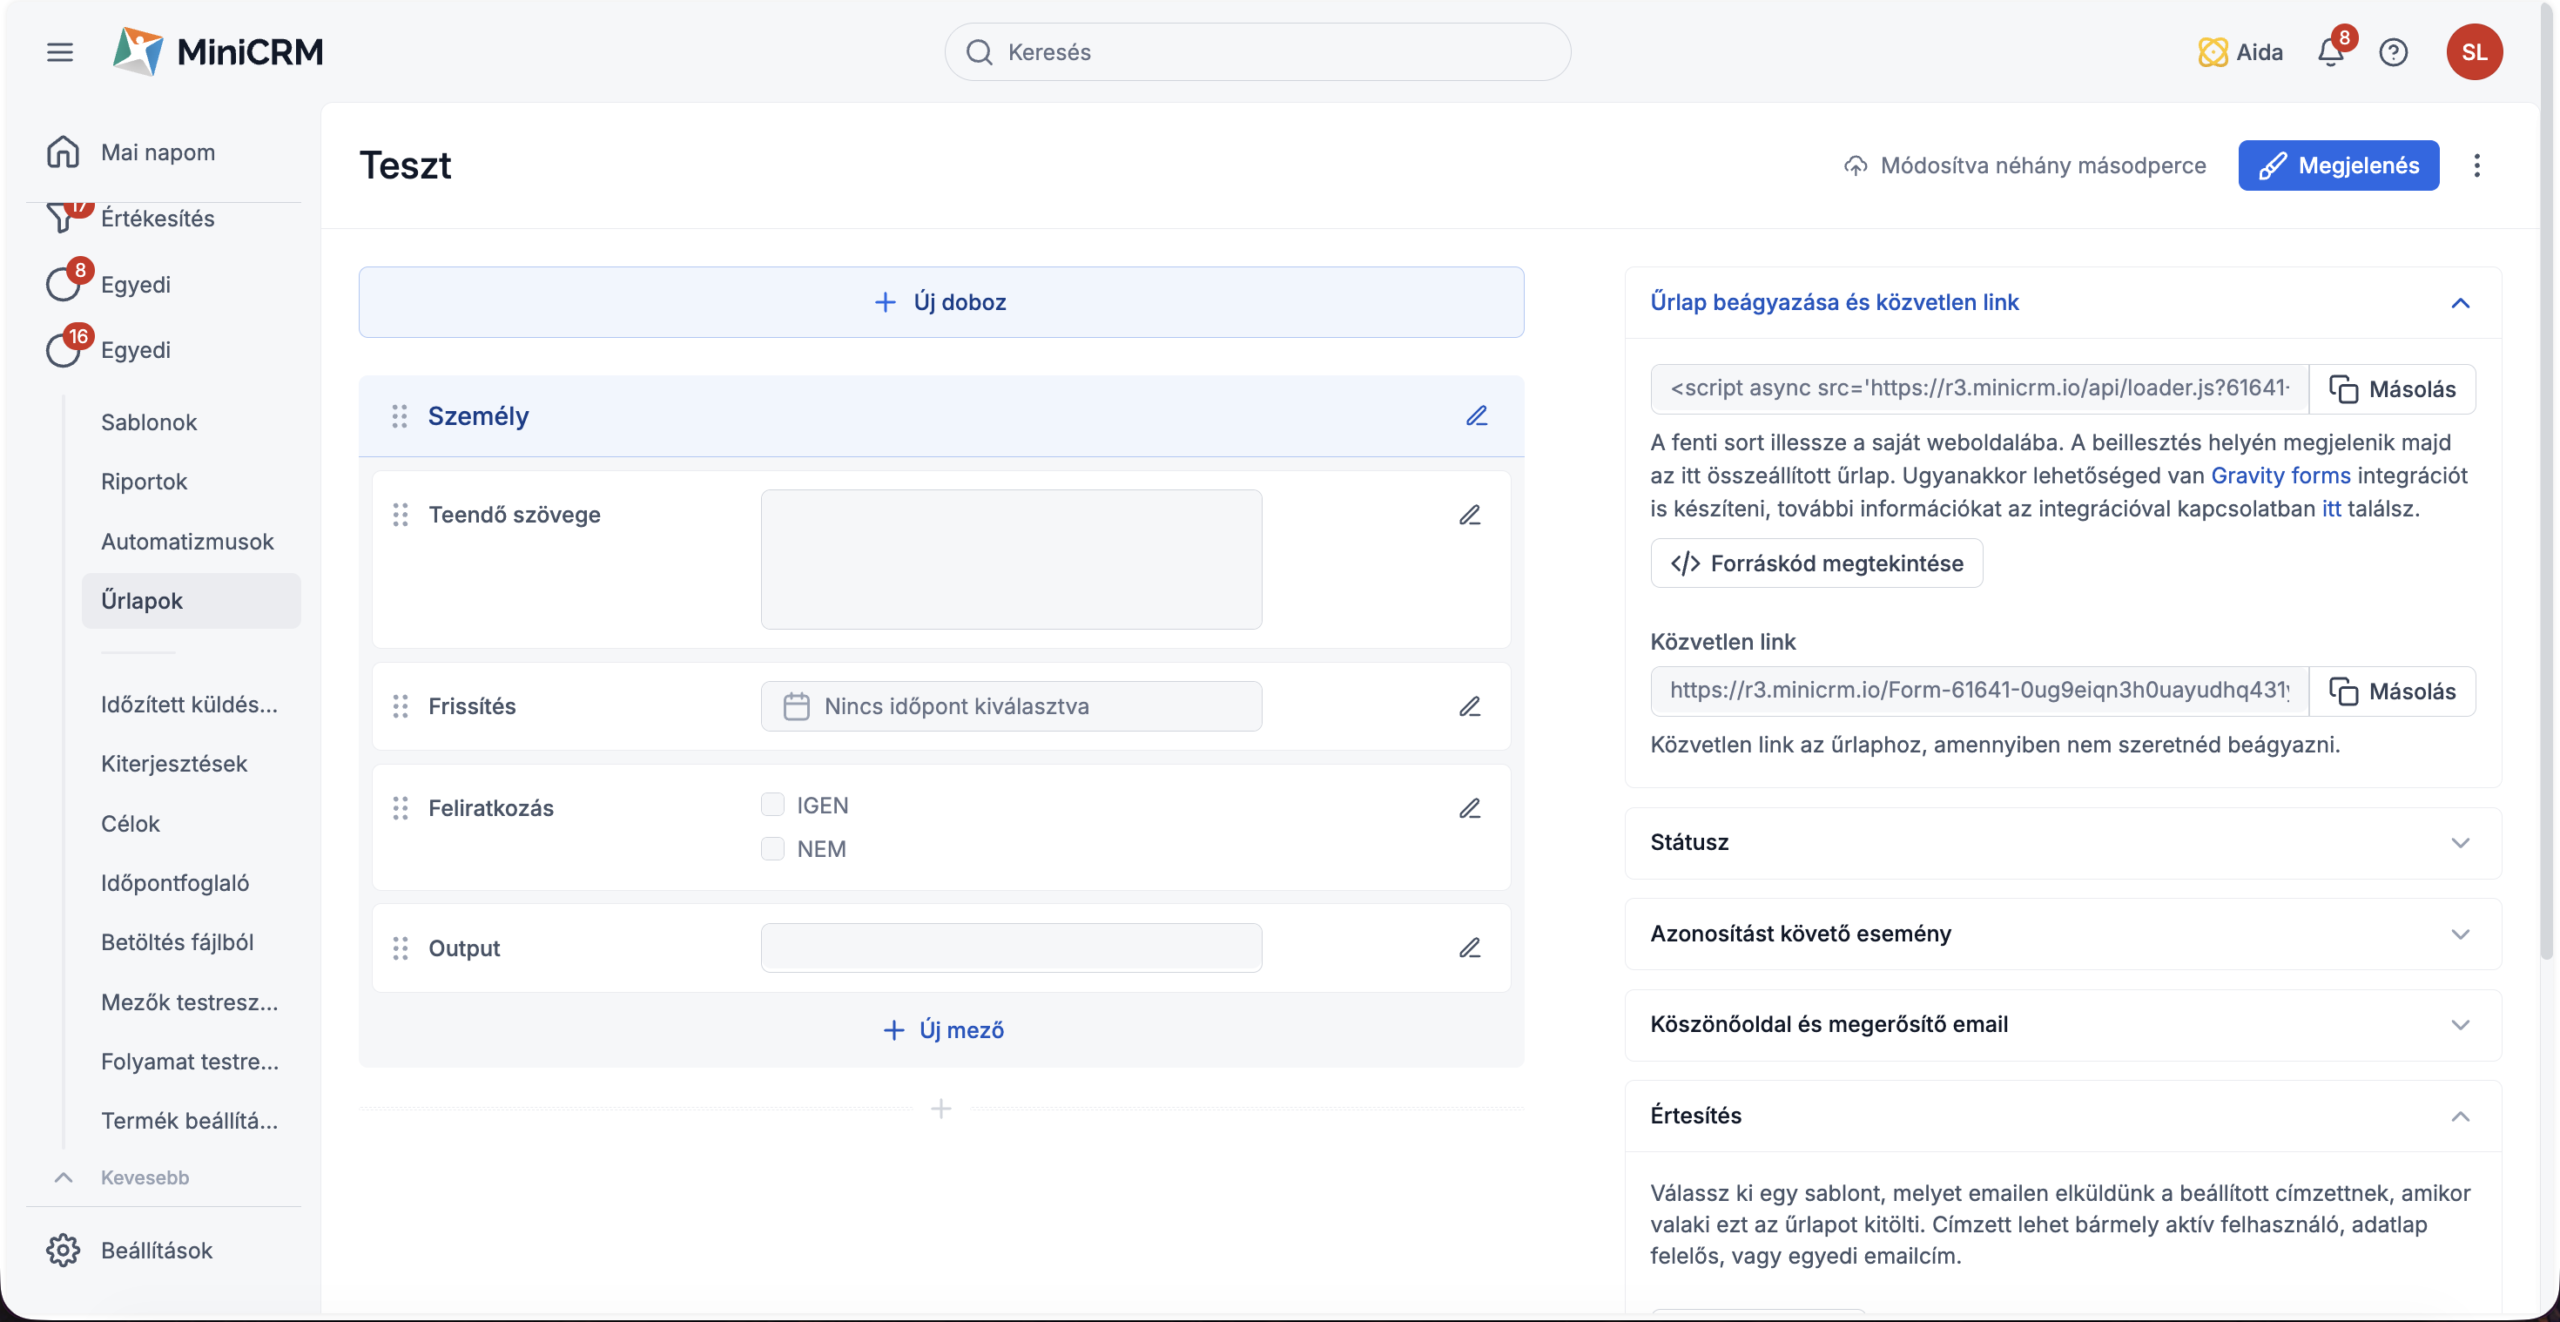The image size is (2560, 1322).
Task: Grab the Feliratkozás drag handle
Action: point(400,808)
